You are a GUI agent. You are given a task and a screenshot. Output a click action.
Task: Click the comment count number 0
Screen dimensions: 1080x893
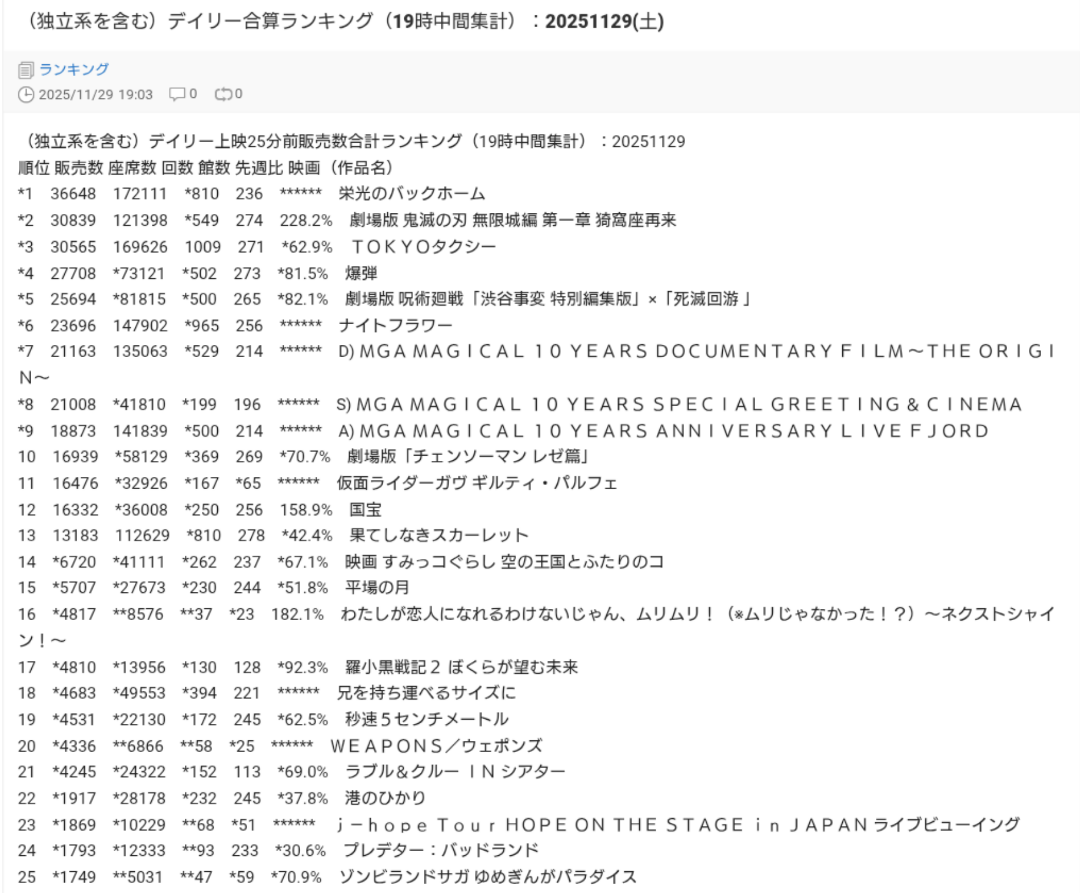click(193, 95)
